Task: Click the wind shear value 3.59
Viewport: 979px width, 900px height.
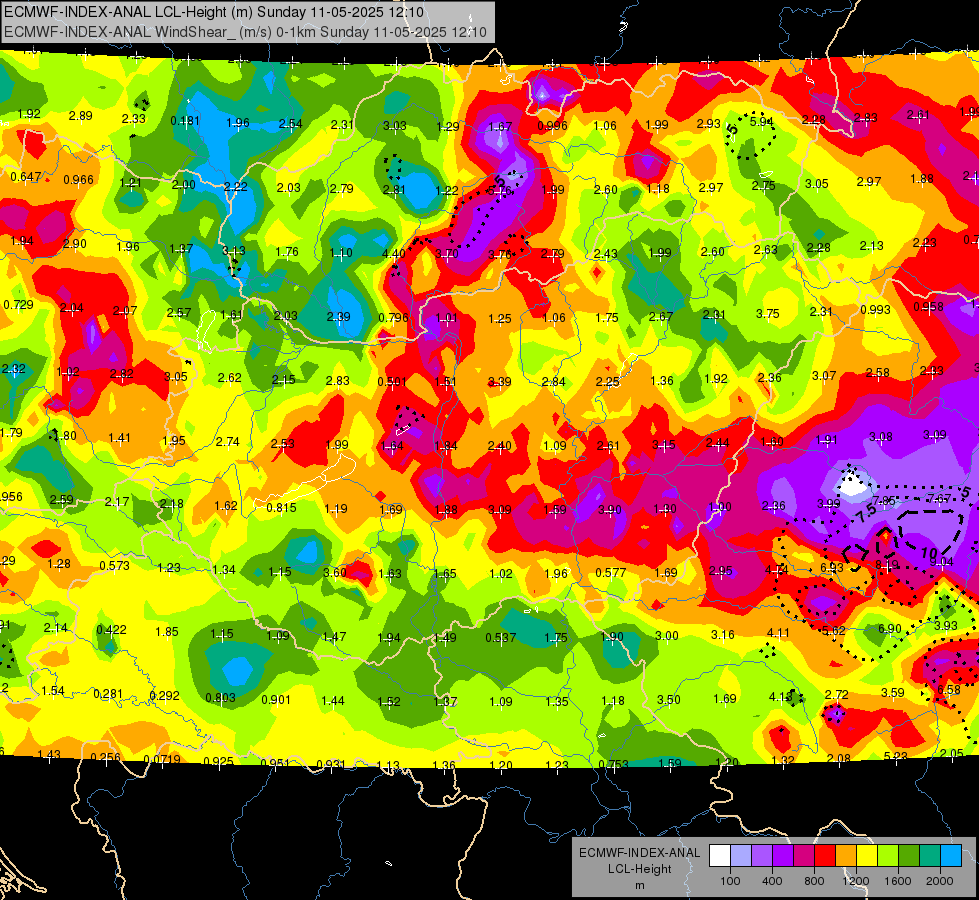Action: (893, 692)
